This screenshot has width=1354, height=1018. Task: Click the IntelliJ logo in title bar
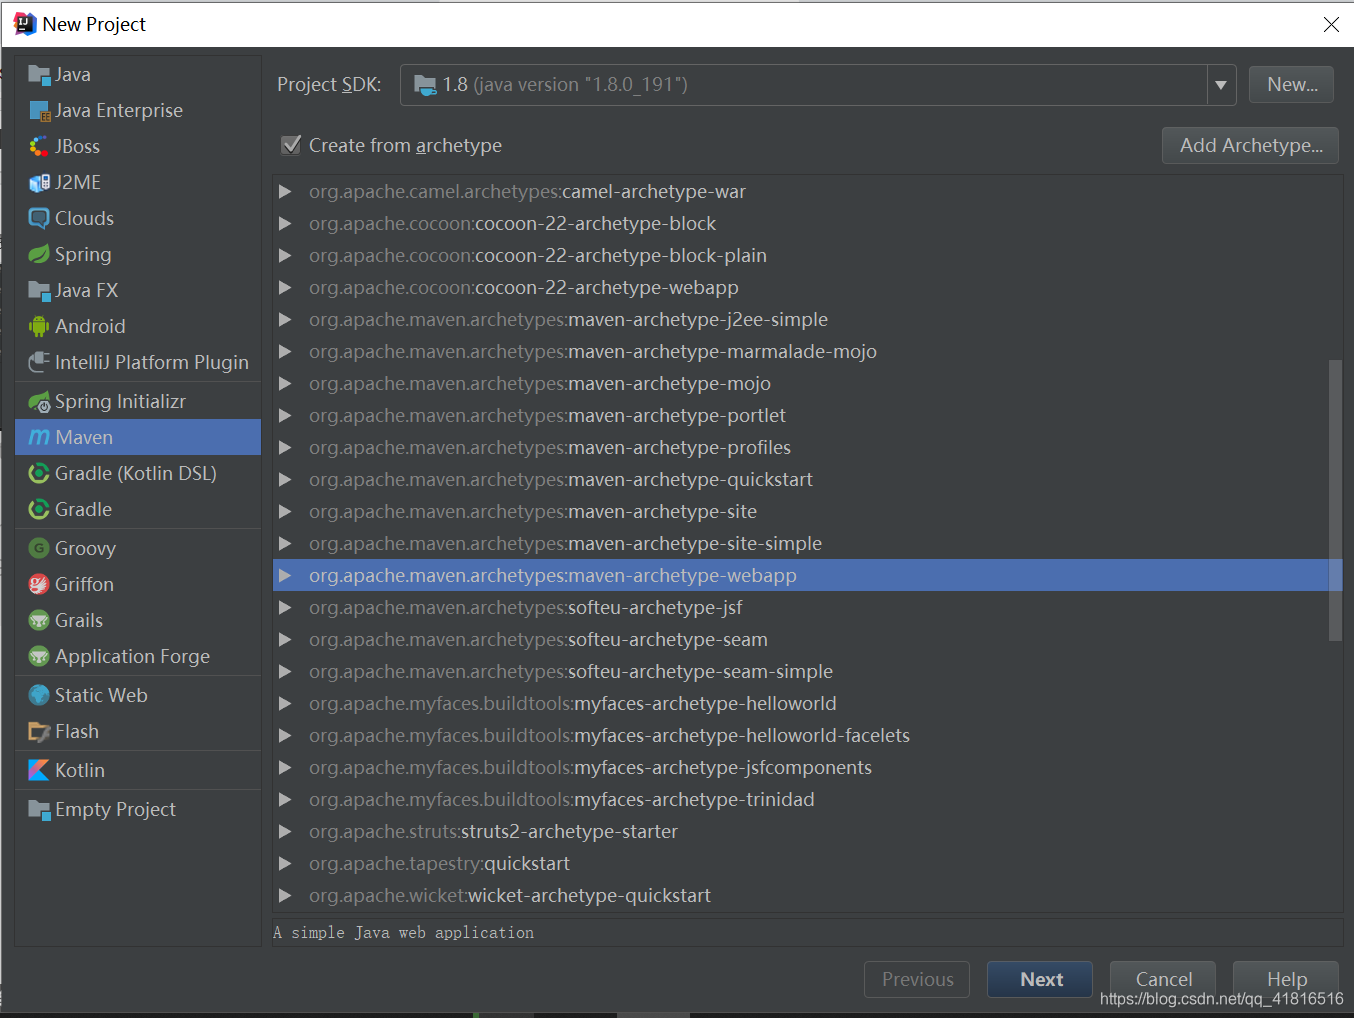[24, 24]
